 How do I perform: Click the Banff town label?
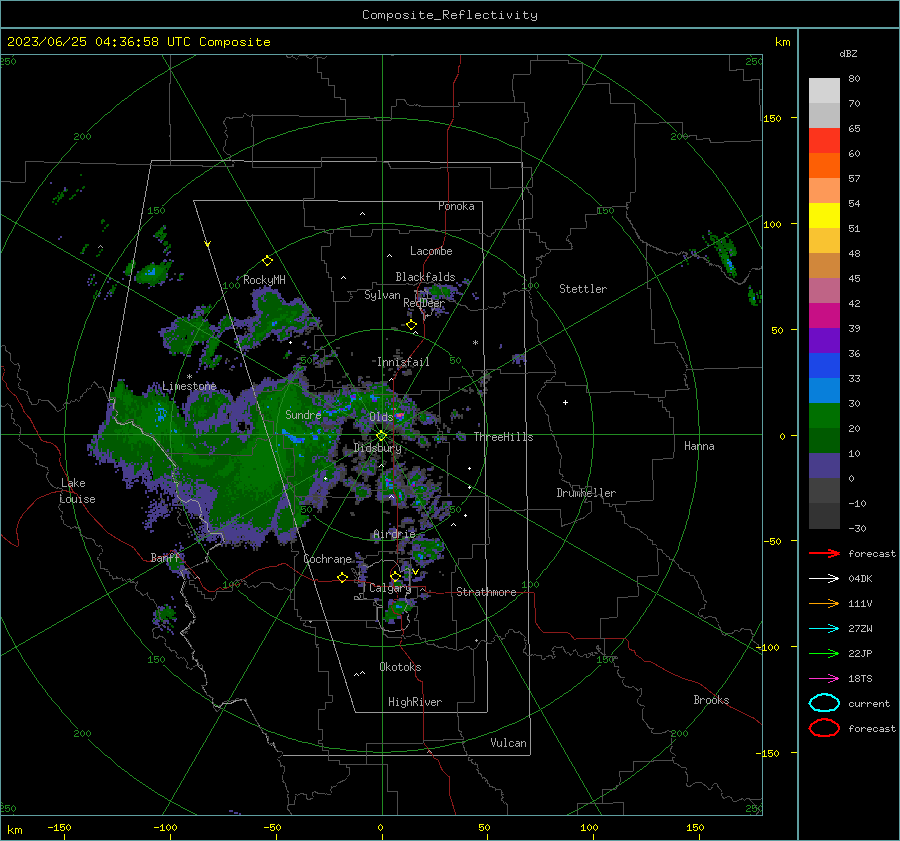[165, 557]
